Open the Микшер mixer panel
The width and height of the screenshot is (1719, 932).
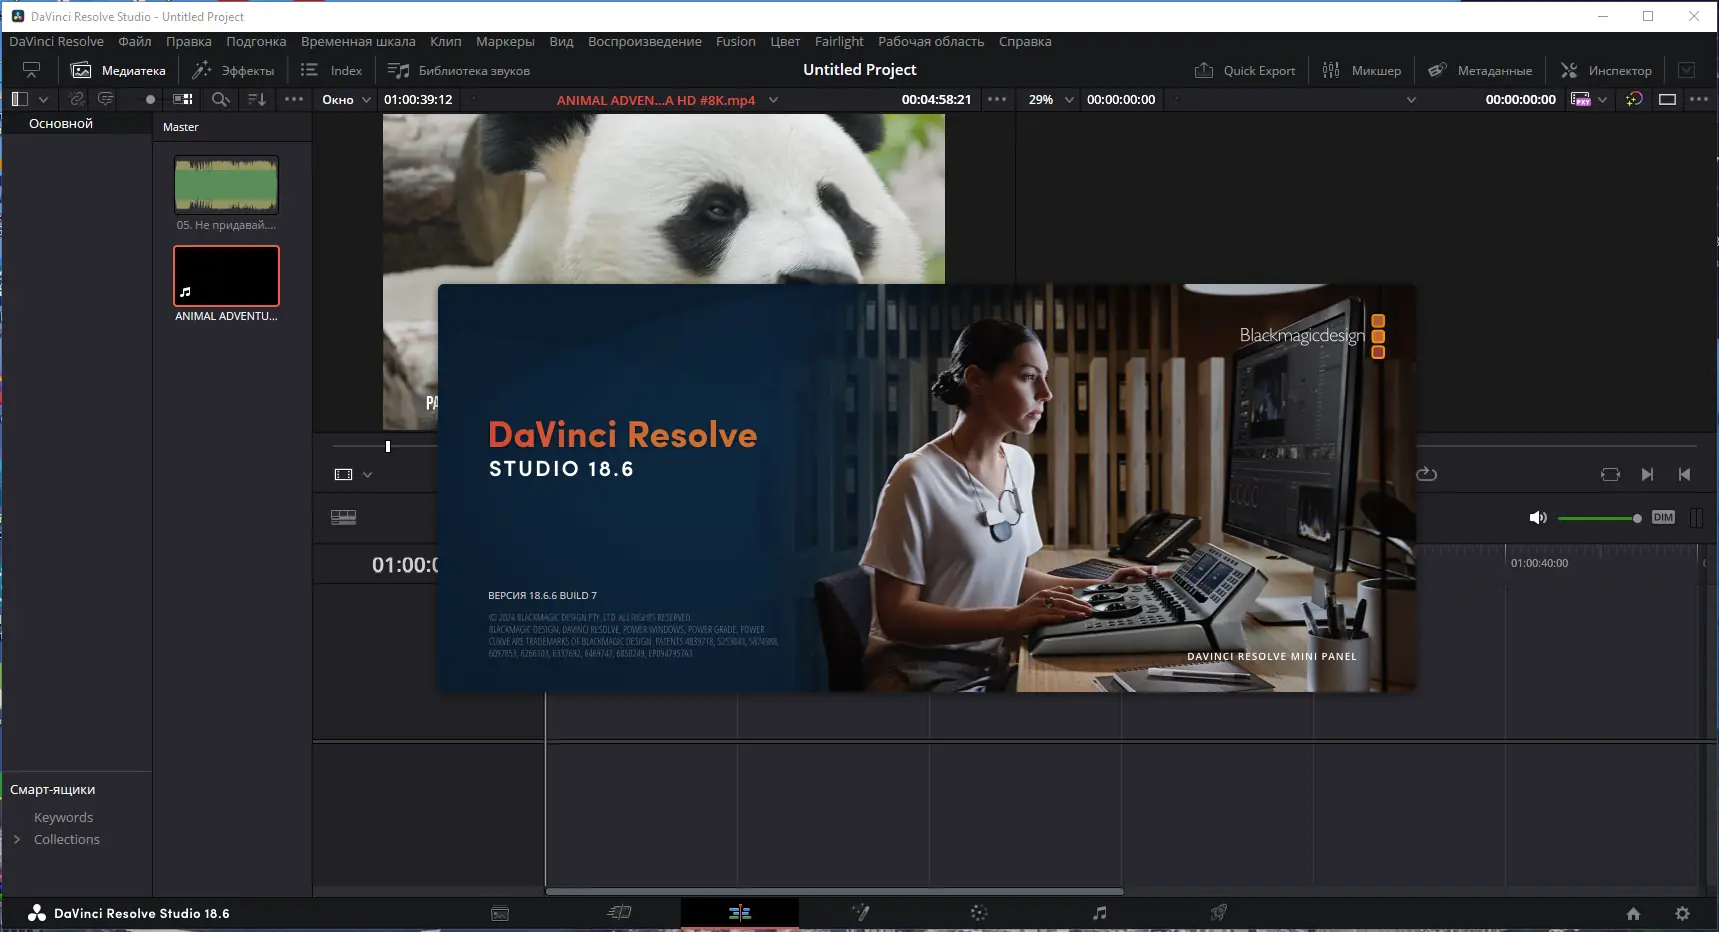coord(1362,71)
